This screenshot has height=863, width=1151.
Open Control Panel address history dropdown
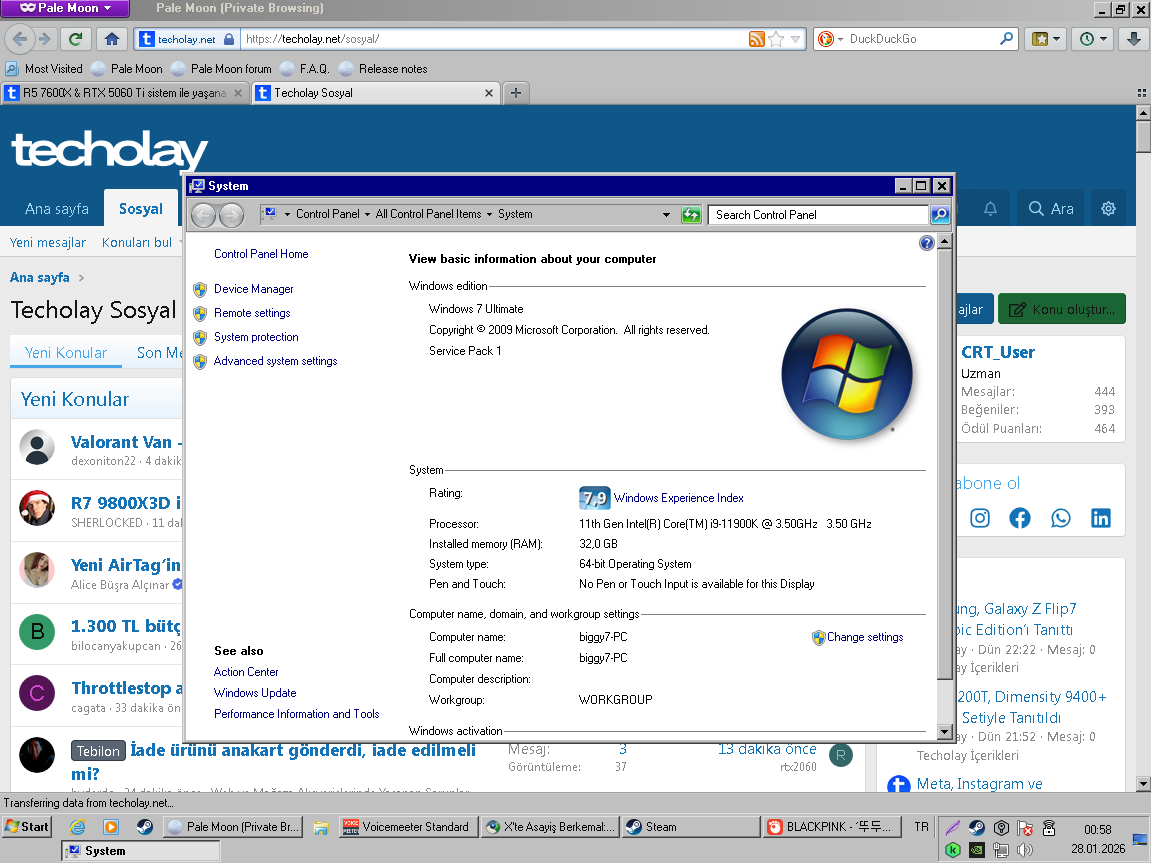tap(666, 214)
